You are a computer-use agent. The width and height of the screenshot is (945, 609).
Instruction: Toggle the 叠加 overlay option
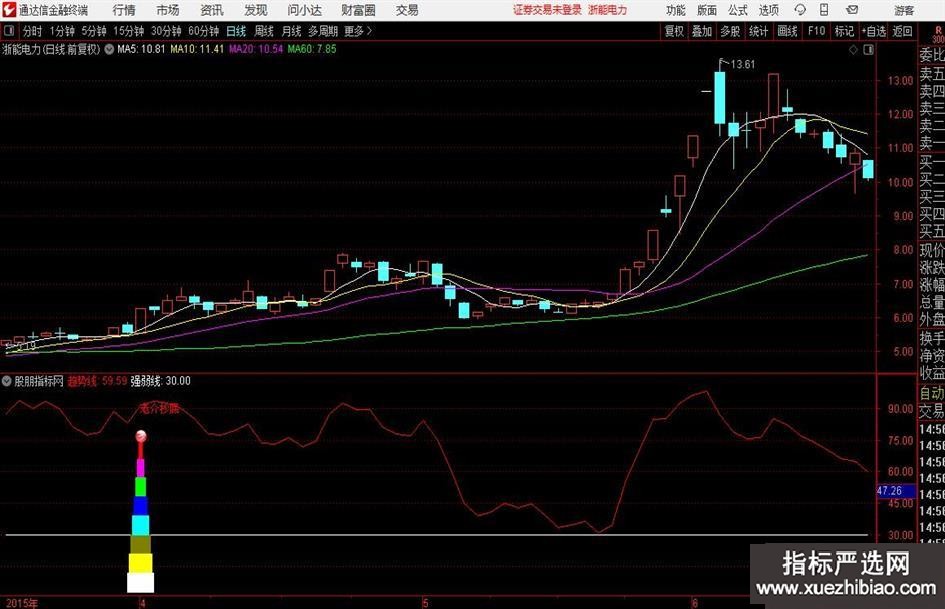point(702,31)
